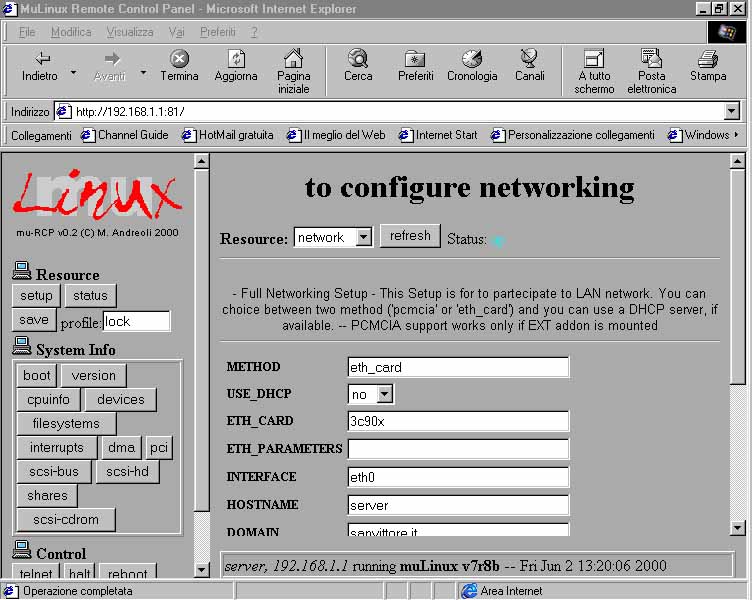Open the Preferiti favorites toolbar icon
Image resolution: width=752 pixels, height=600 pixels.
click(415, 59)
